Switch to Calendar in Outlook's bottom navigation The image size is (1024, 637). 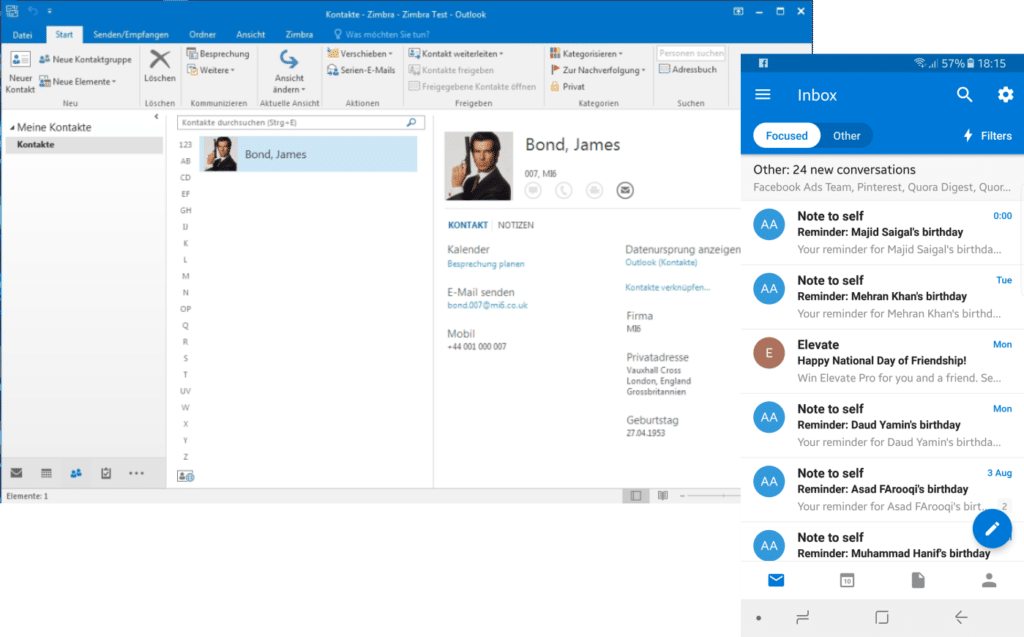(x=46, y=473)
